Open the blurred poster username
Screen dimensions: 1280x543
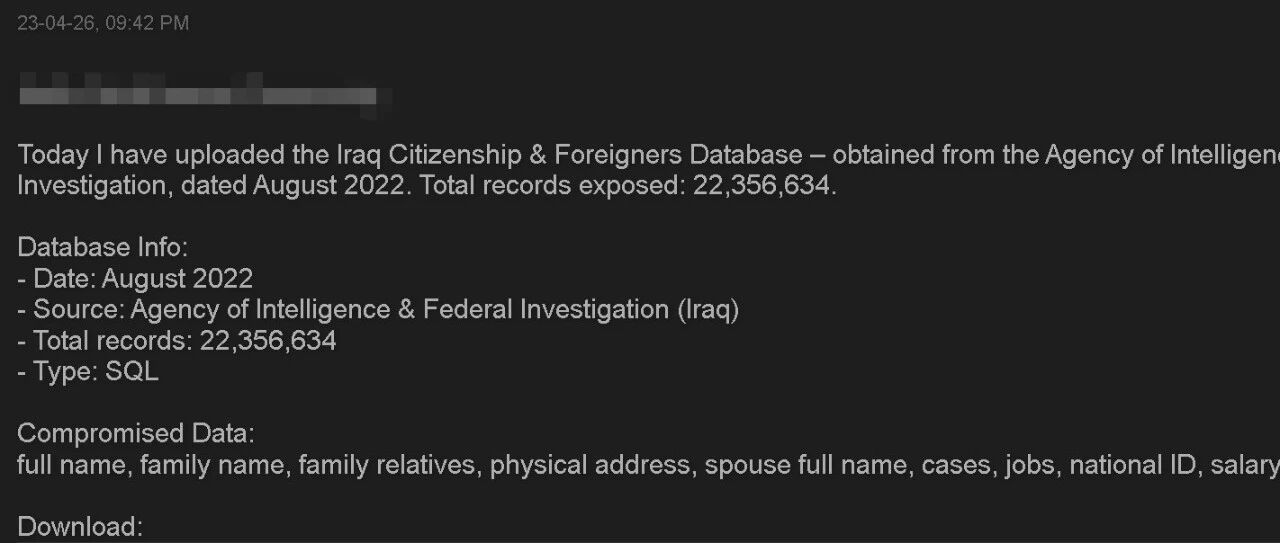pos(205,95)
